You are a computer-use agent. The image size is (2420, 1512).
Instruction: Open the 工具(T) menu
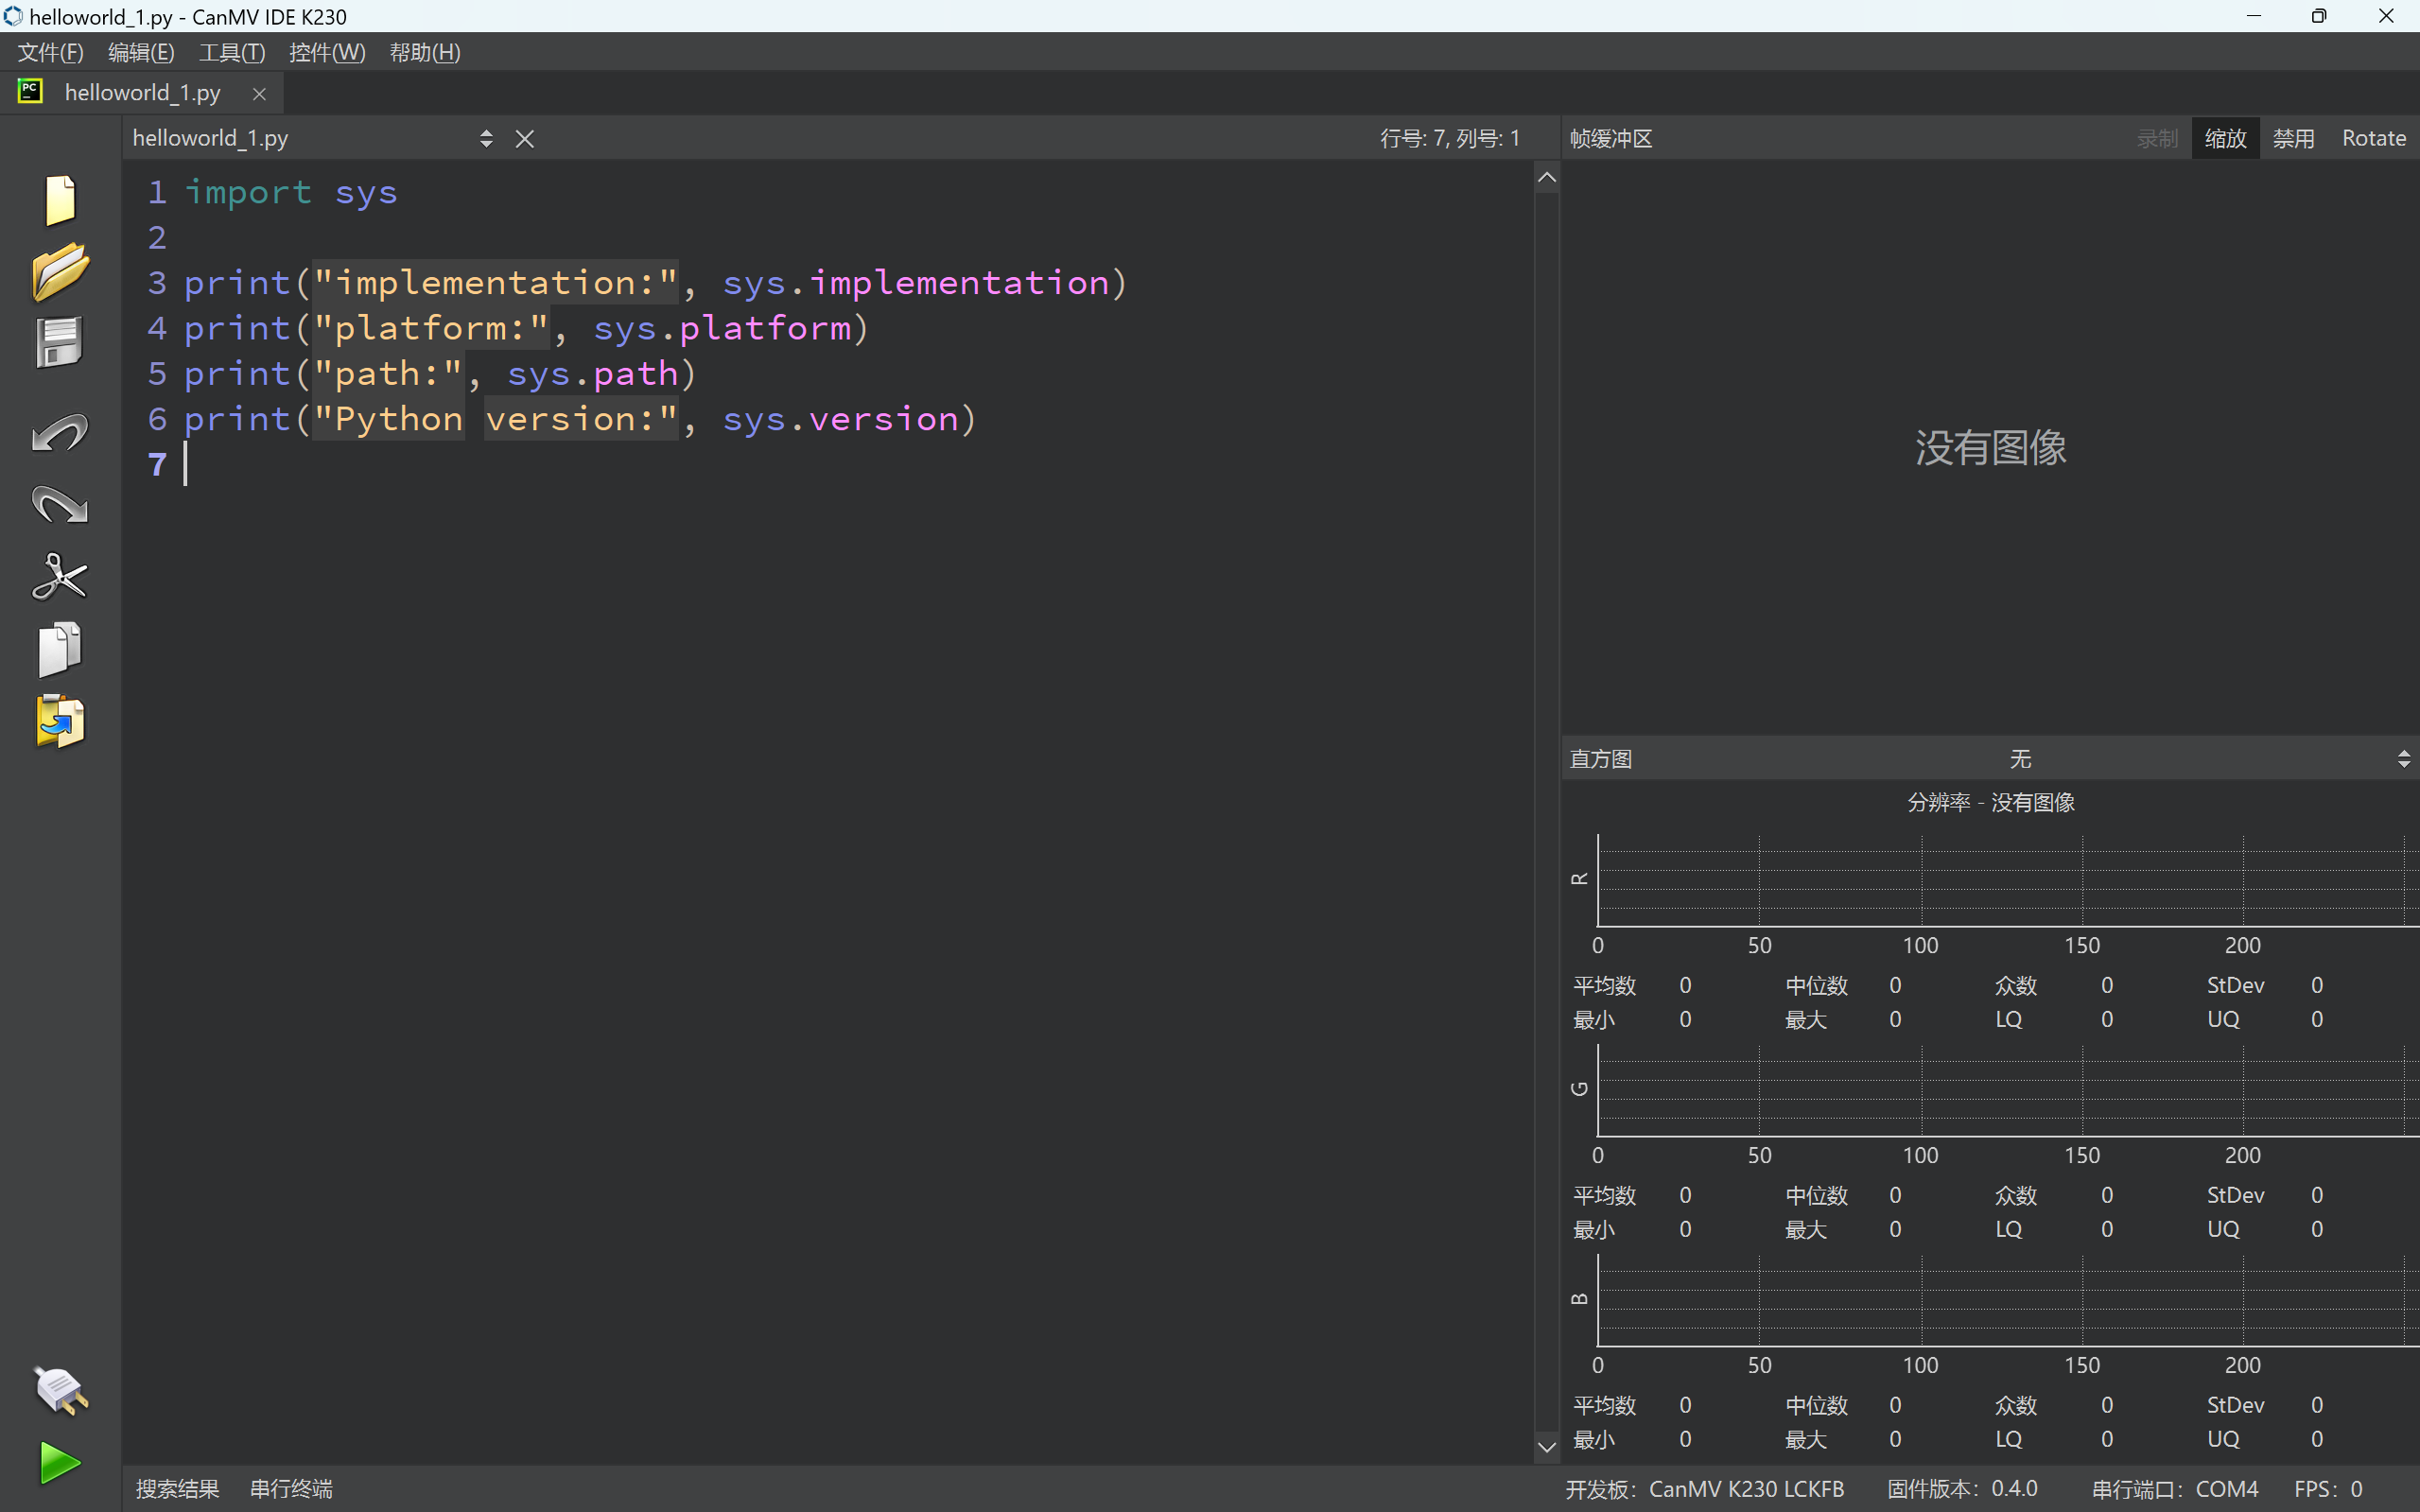pos(231,52)
